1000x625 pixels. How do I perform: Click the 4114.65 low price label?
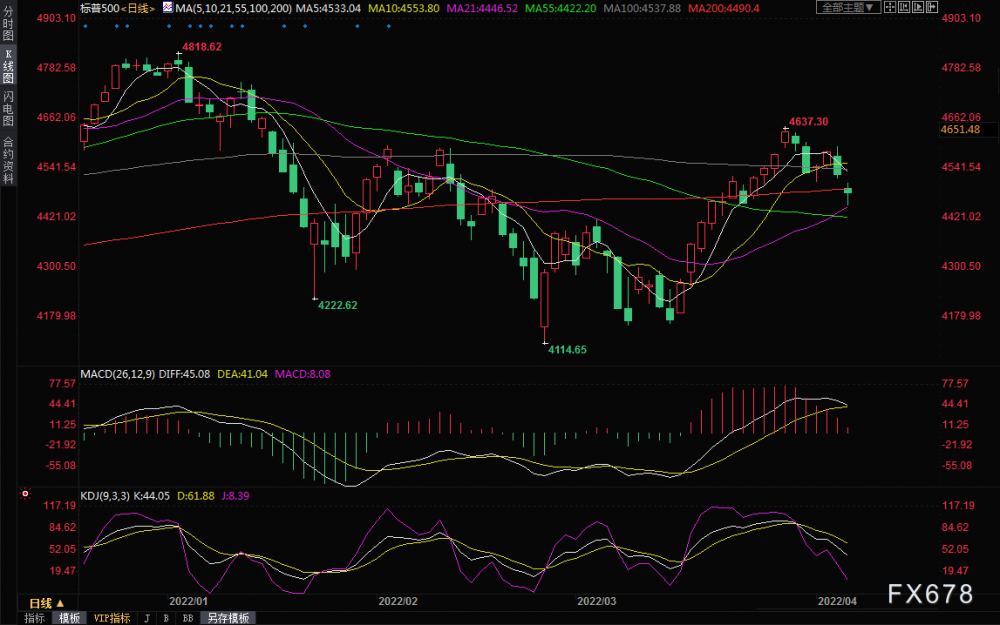coord(568,349)
